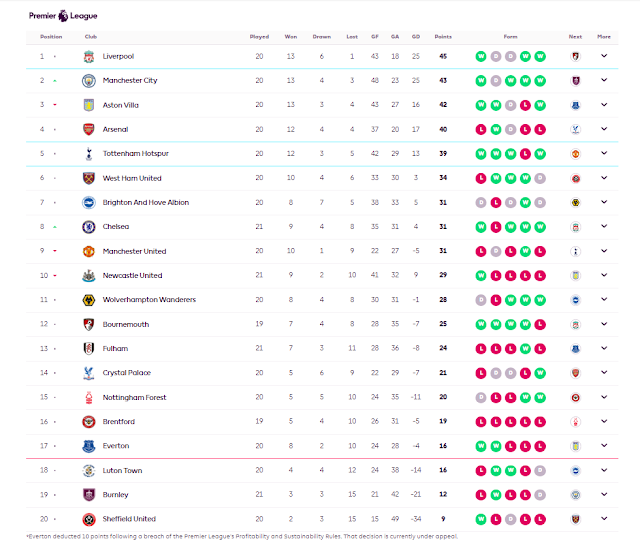Expand Tottenham Hotspur more details
Viewport: 640px width, 541px height.
(604, 153)
